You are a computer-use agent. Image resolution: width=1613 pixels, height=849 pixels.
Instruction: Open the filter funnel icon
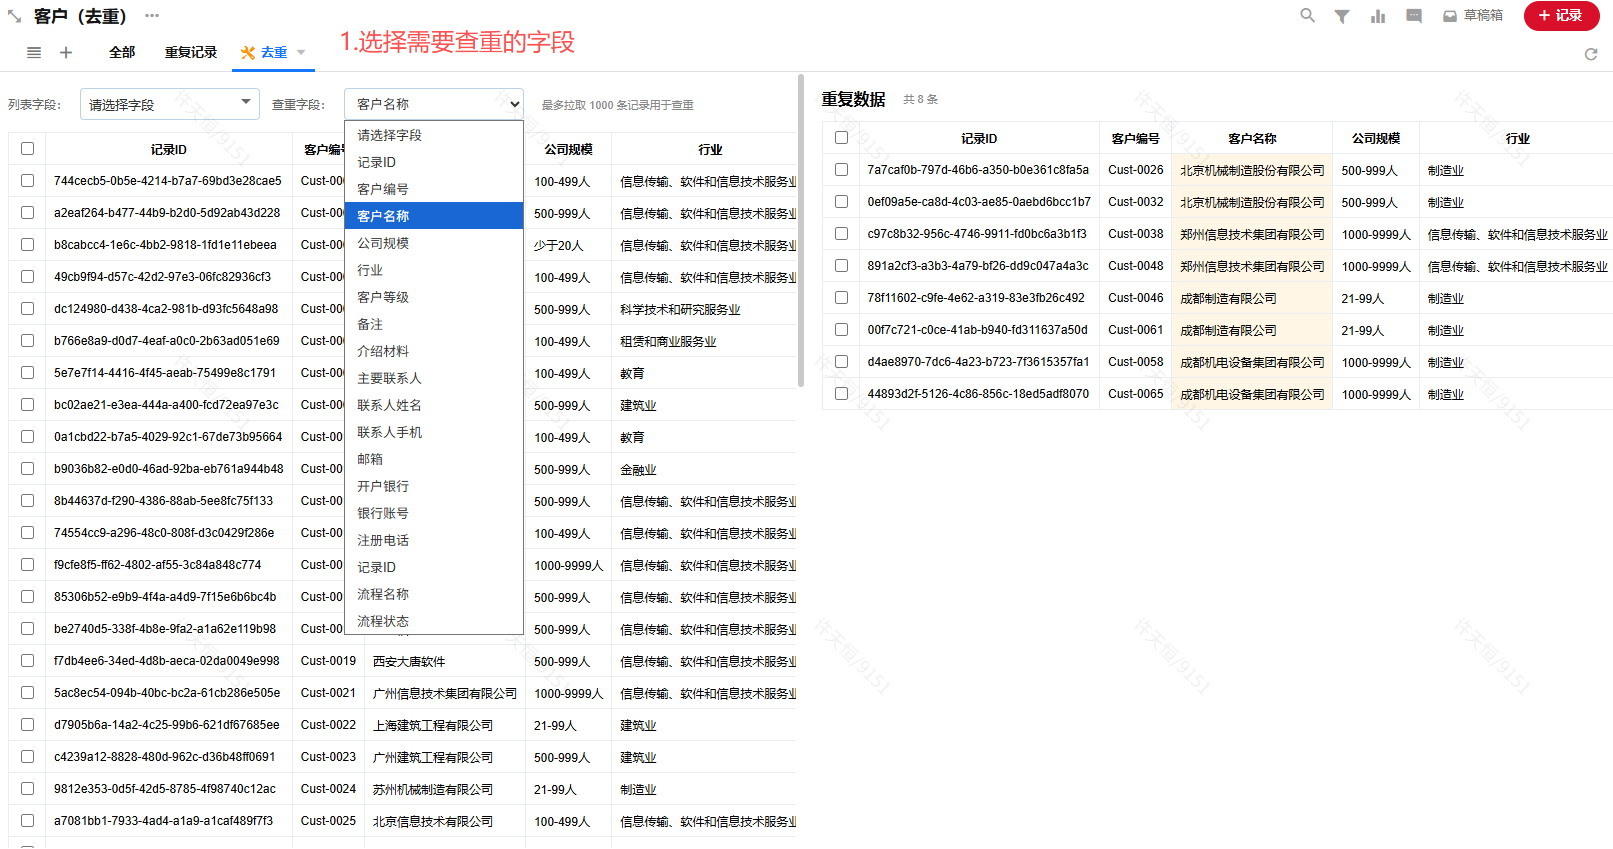click(x=1342, y=16)
